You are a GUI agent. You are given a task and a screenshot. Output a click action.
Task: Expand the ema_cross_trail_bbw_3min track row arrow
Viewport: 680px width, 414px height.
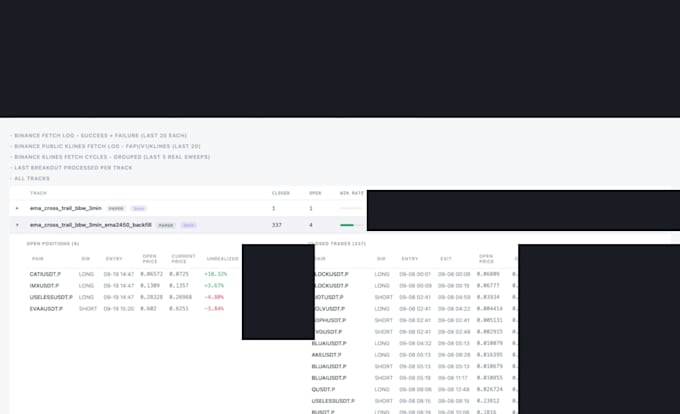tap(17, 209)
